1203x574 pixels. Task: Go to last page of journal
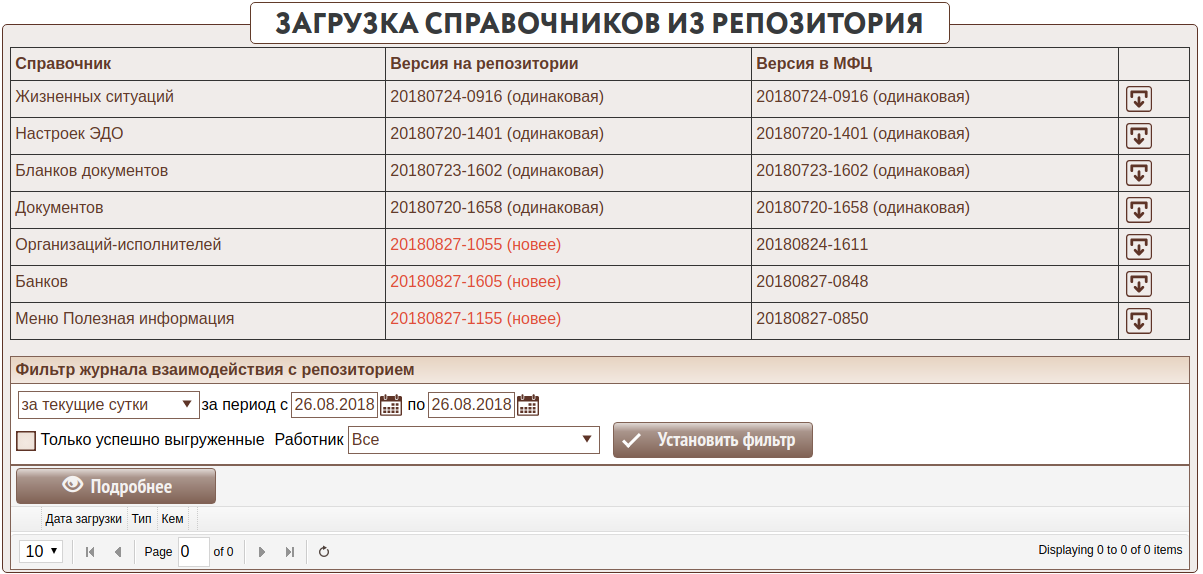[x=290, y=551]
